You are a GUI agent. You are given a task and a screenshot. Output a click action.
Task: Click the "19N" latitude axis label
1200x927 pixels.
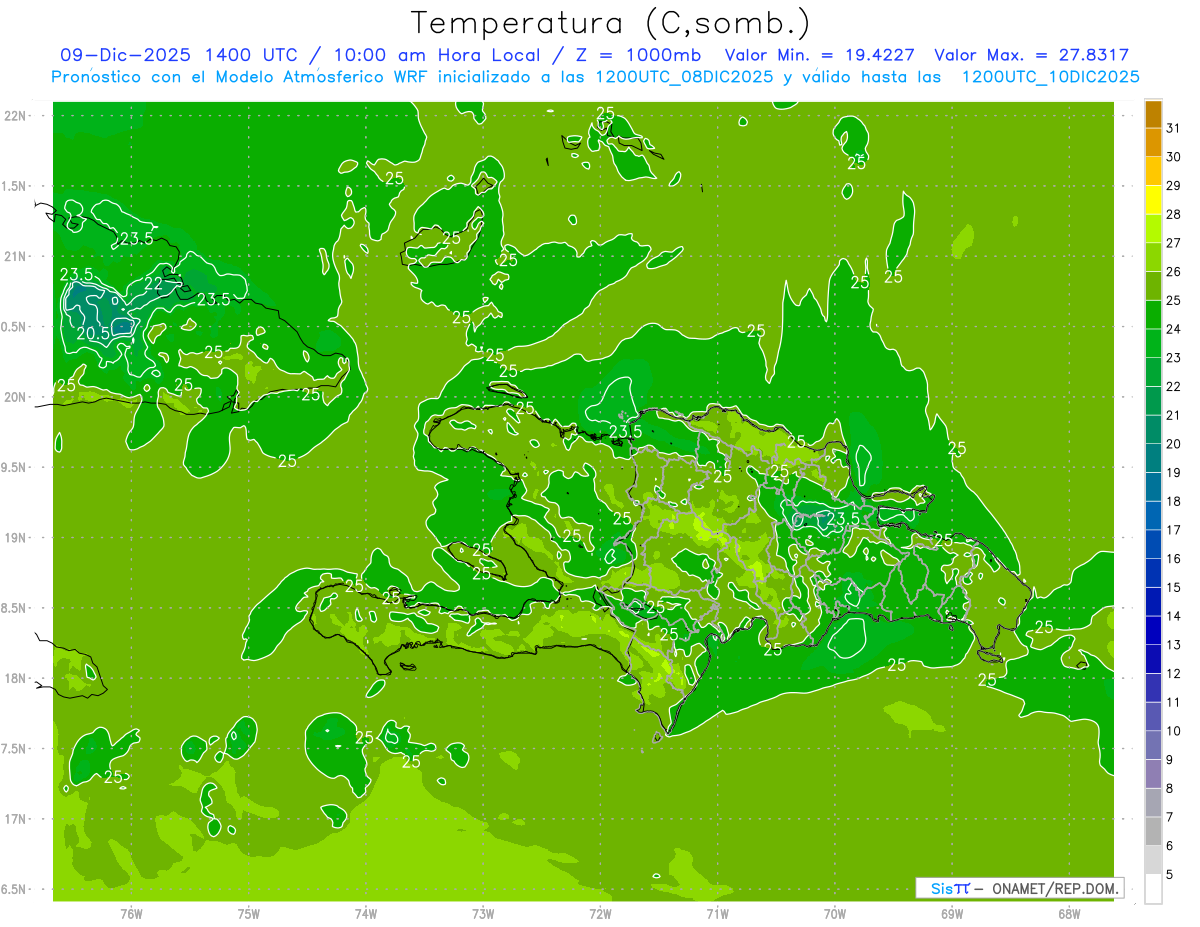(15, 538)
